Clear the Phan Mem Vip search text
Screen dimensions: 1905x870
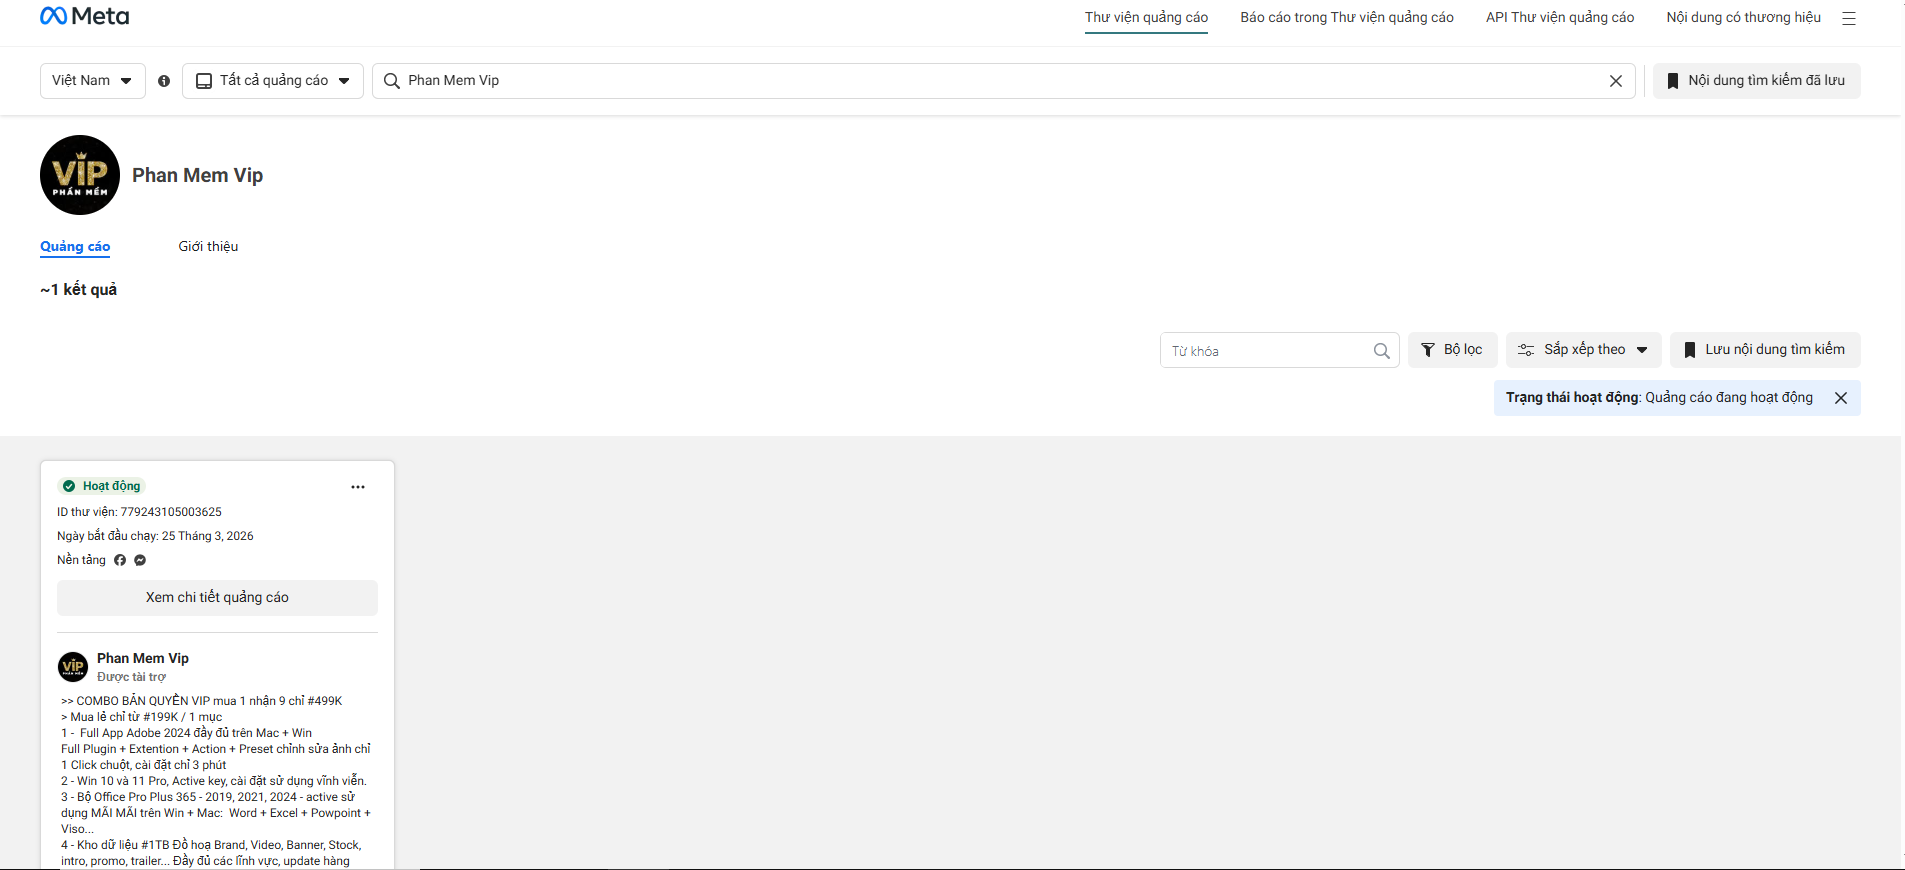[1615, 81]
